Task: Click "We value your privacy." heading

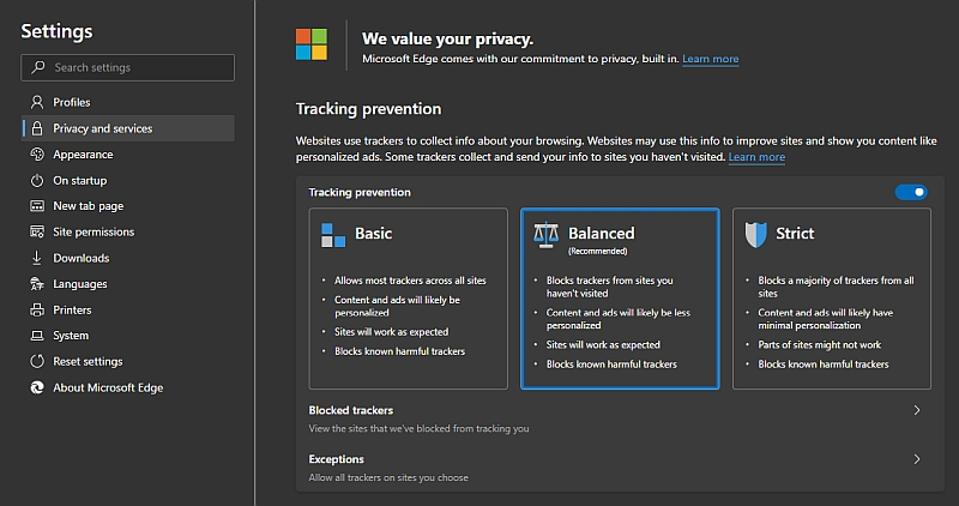Action: 448,39
